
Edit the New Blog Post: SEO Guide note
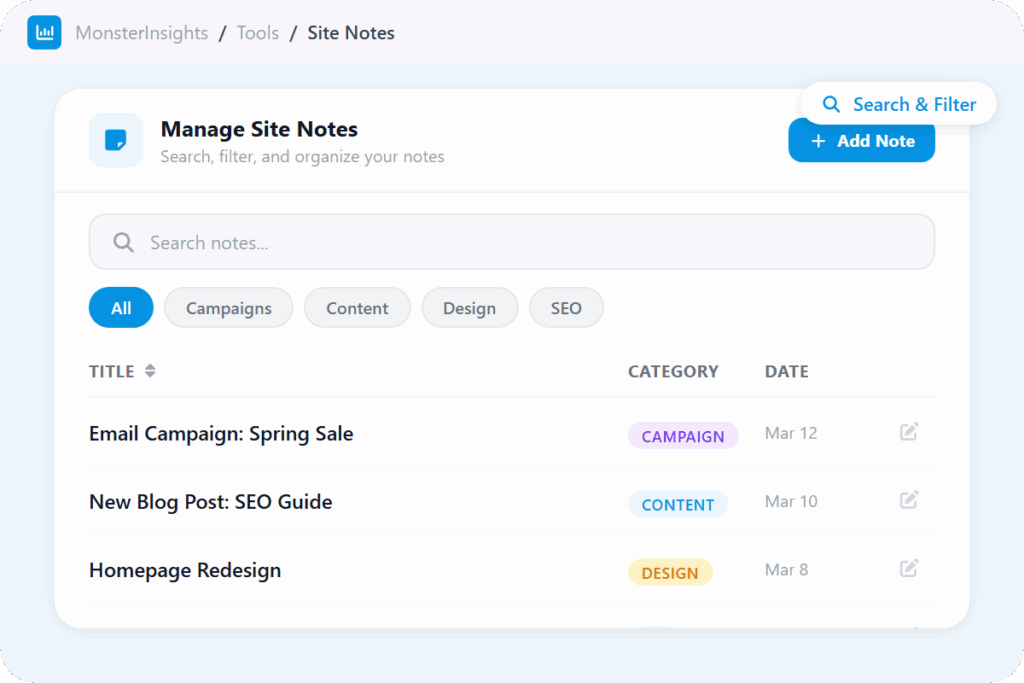tap(908, 500)
